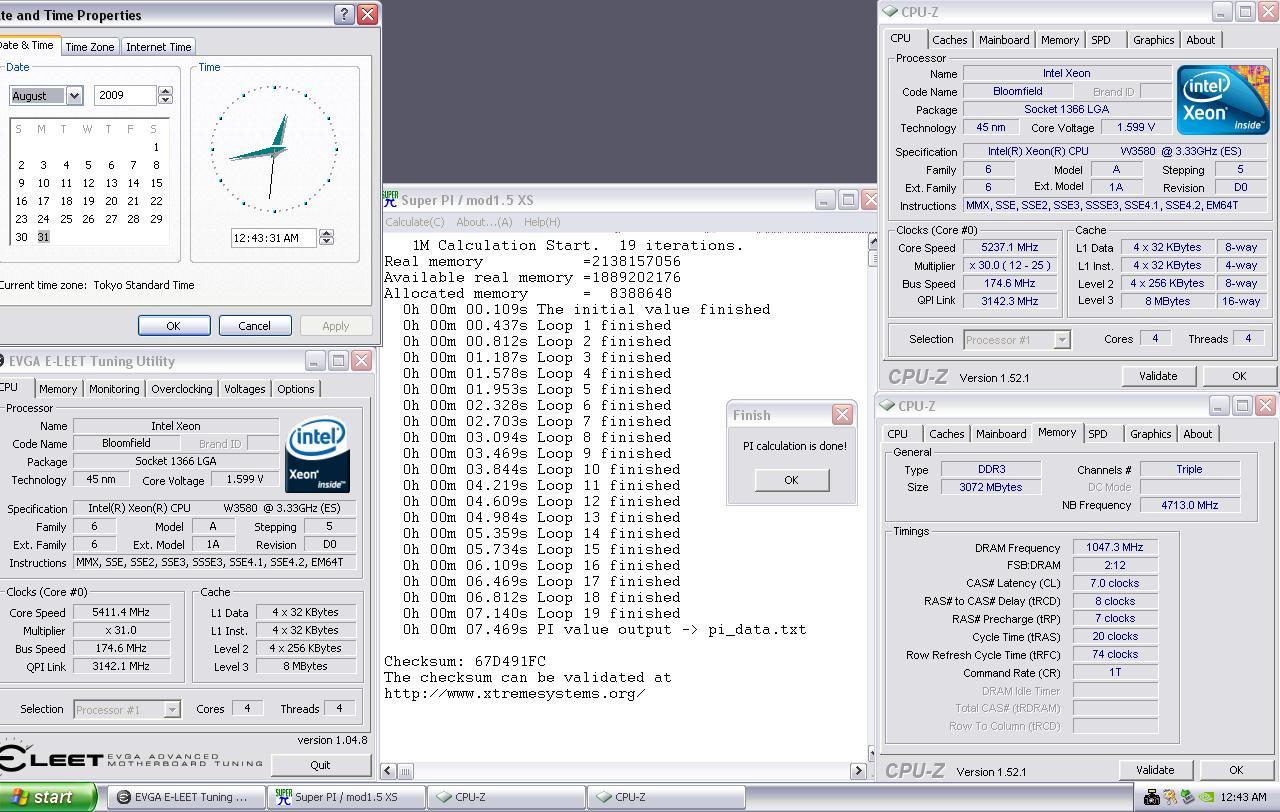Screen dimensions: 1280x812
Task: Open Graphics tab in top CPU-Z
Action: pos(1153,40)
